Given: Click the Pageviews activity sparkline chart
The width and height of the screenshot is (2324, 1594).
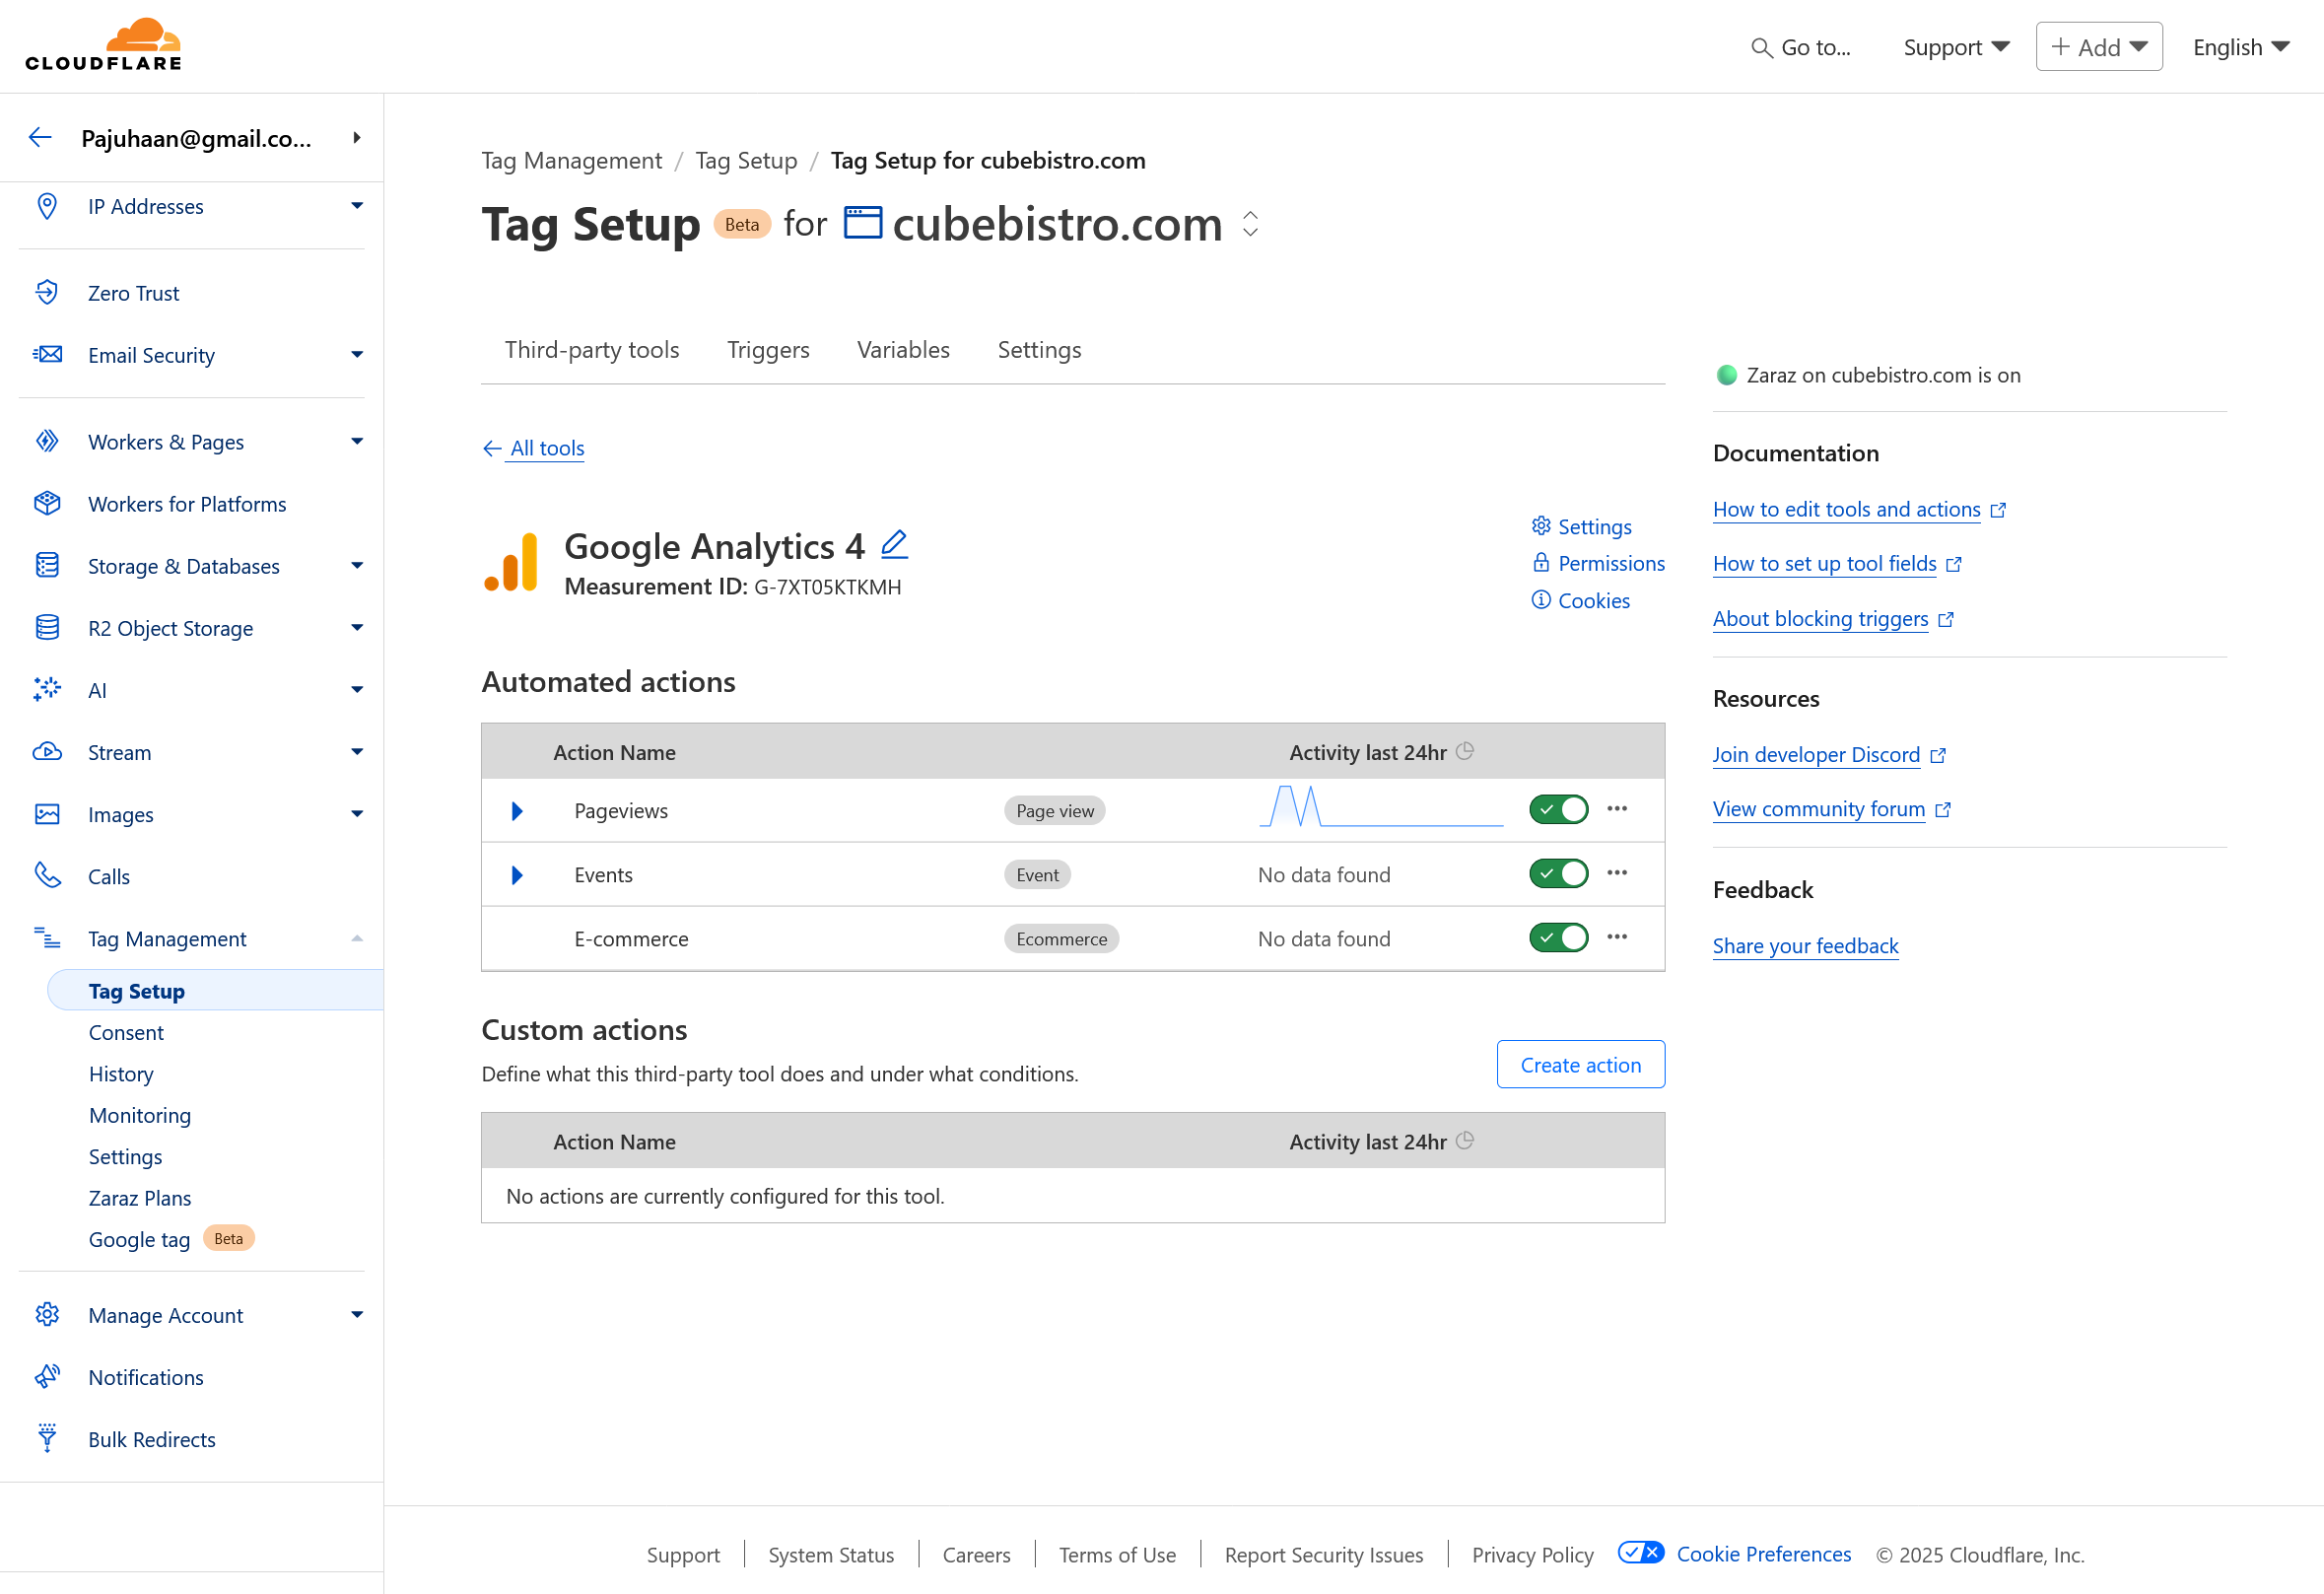Looking at the screenshot, I should 1381,806.
